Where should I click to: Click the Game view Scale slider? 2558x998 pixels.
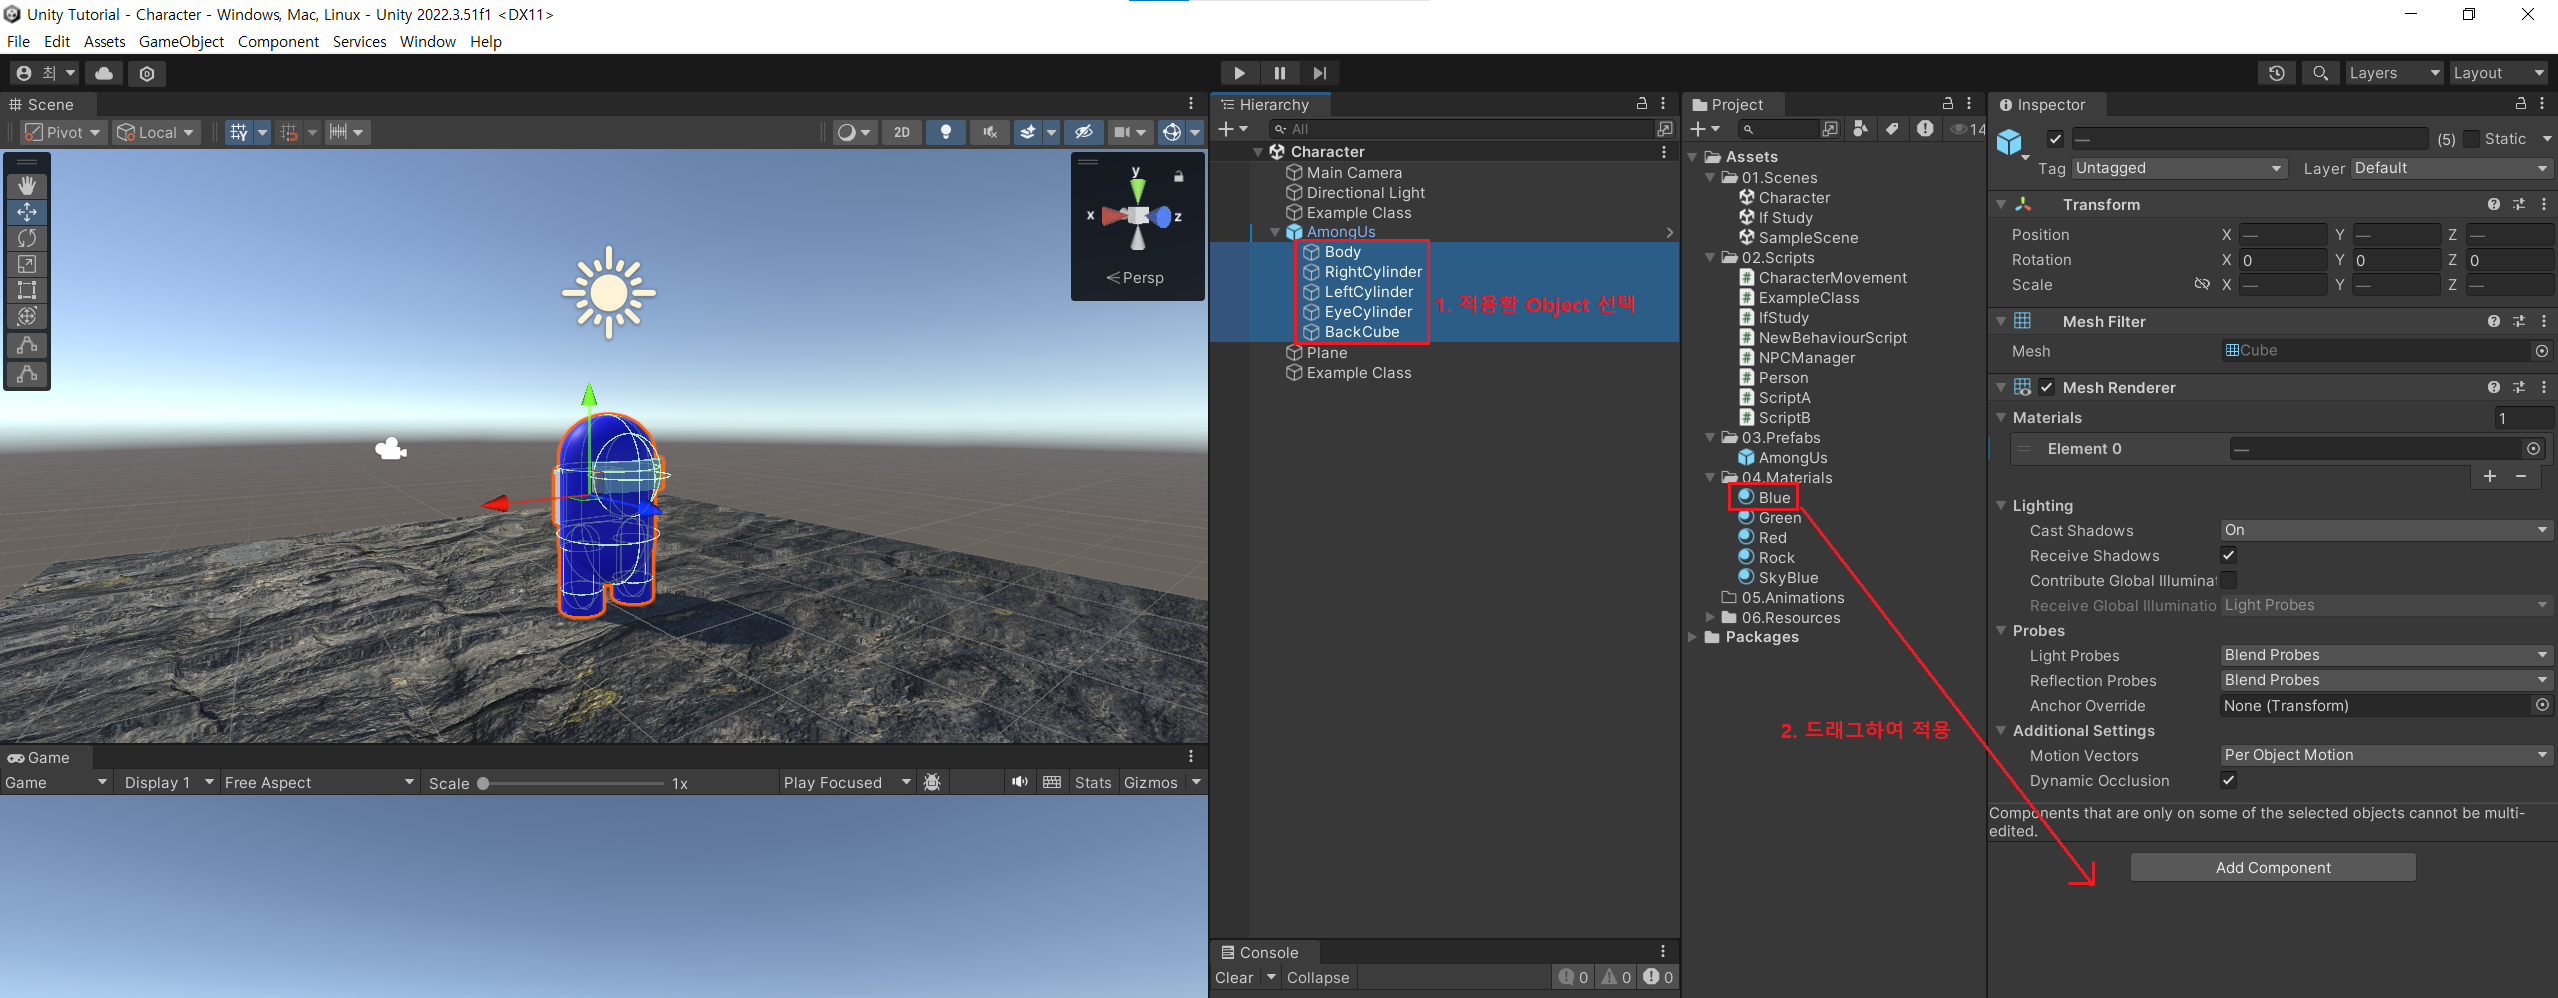pos(572,783)
